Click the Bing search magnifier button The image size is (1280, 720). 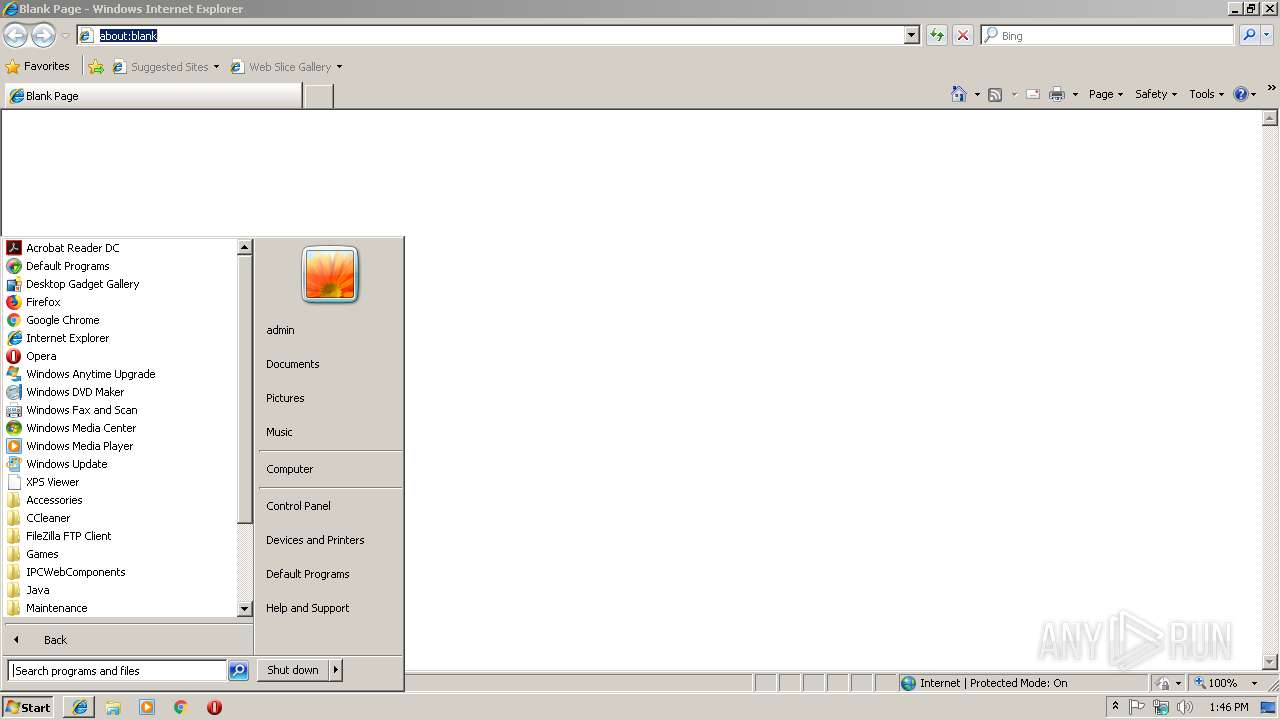(1249, 35)
